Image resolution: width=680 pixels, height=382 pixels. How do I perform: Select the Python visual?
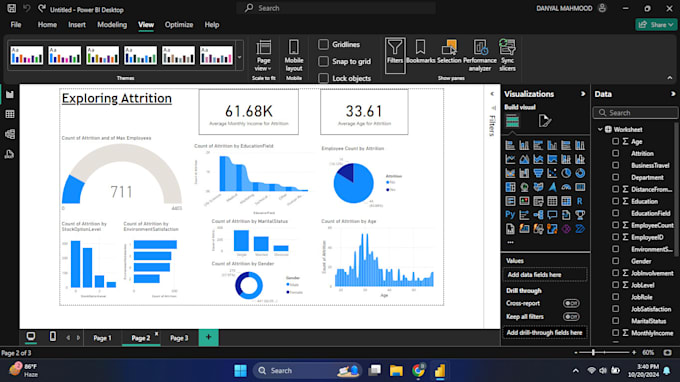[x=510, y=215]
